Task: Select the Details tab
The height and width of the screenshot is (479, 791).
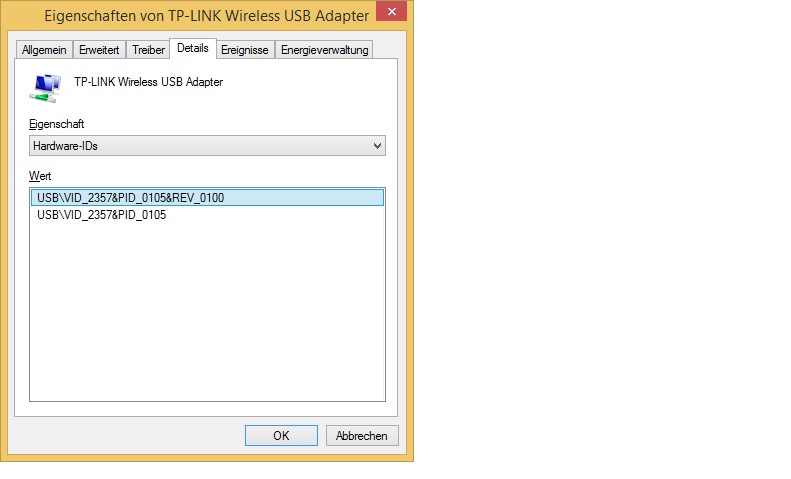Action: point(193,48)
